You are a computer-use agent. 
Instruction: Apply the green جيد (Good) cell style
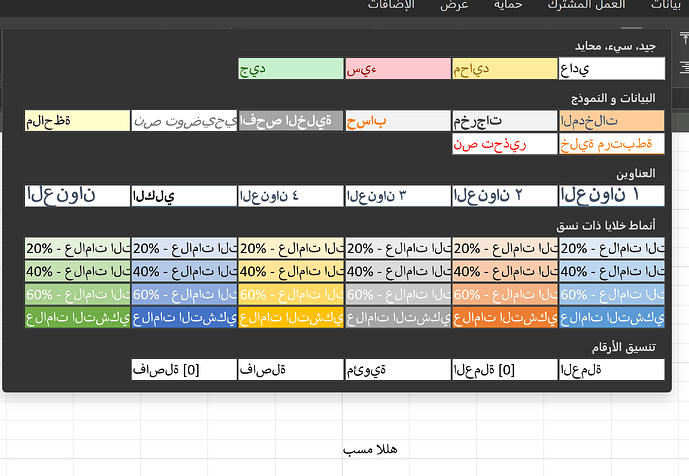click(290, 69)
